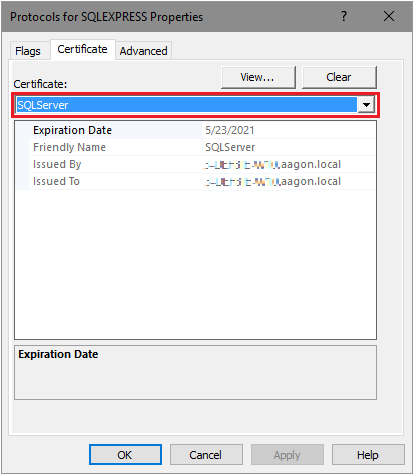
Task: Clear the selected certificate
Action: pyautogui.click(x=339, y=77)
